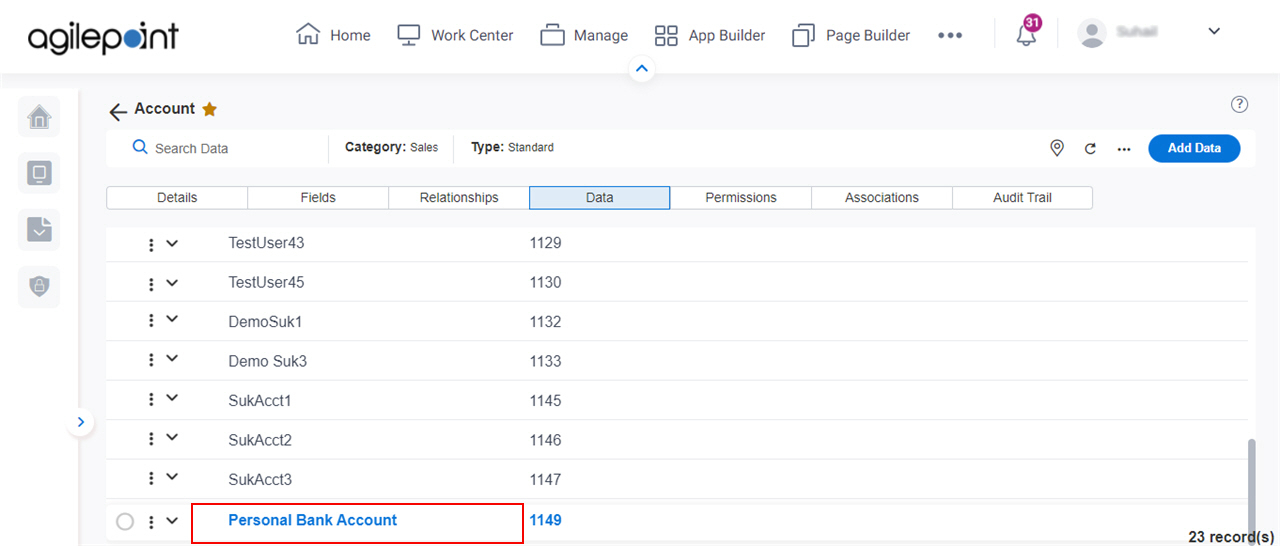Click the location pin icon
Screen dimensions: 1280x546
pos(1057,148)
